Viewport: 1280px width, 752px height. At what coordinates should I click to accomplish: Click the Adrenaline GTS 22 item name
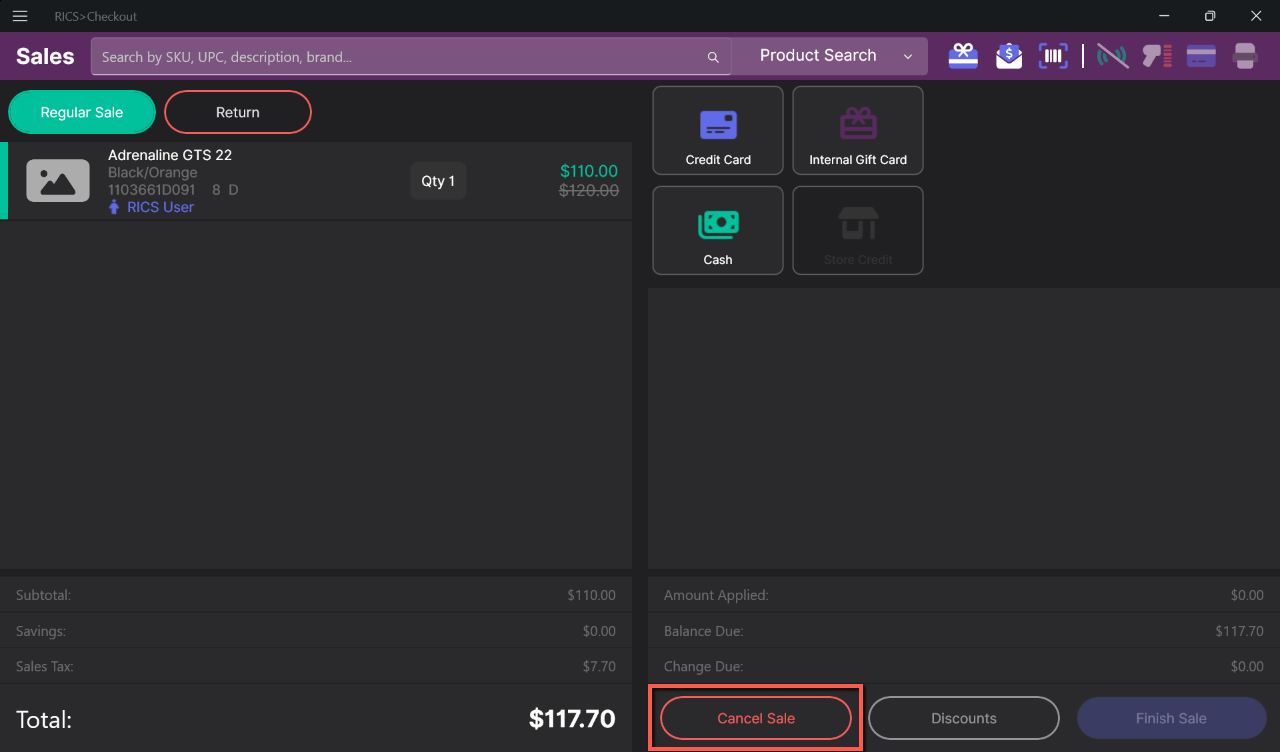click(170, 155)
